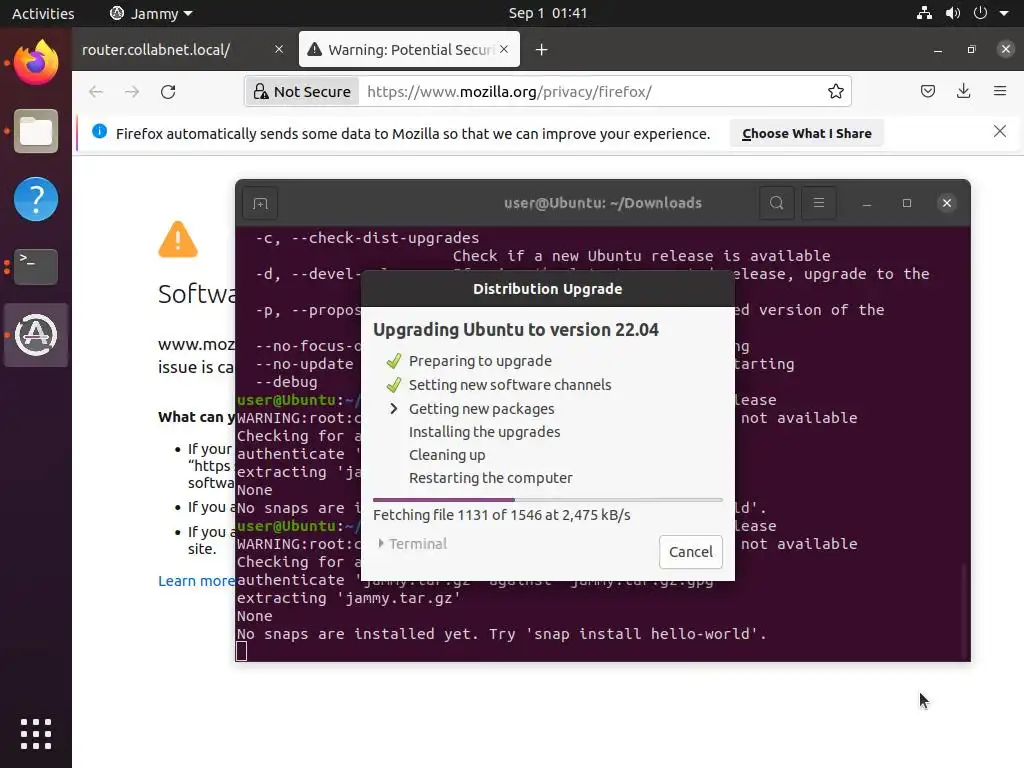Viewport: 1024px width, 768px height.
Task: Open the Files app in the dock
Action: (36, 131)
